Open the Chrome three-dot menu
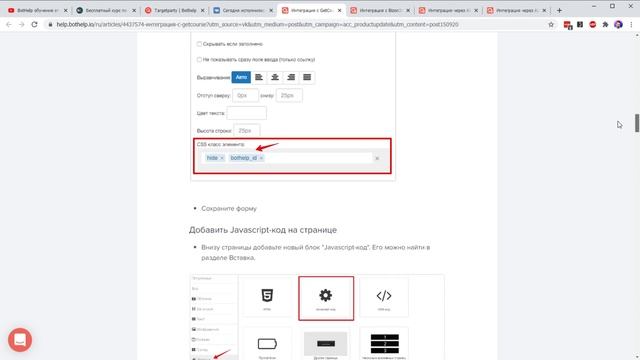This screenshot has height=360, width=640. pyautogui.click(x=631, y=24)
